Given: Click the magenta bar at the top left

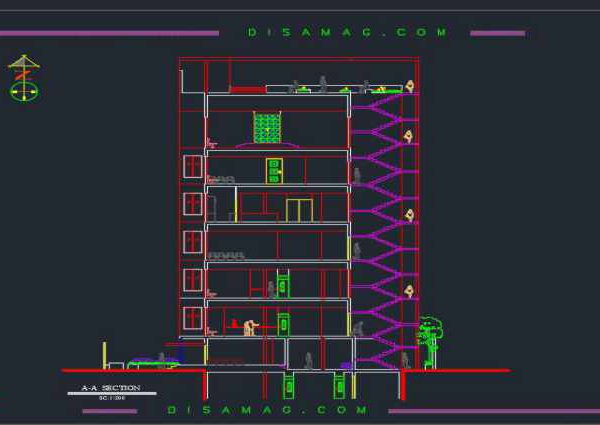Looking at the screenshot, I should [x=109, y=33].
